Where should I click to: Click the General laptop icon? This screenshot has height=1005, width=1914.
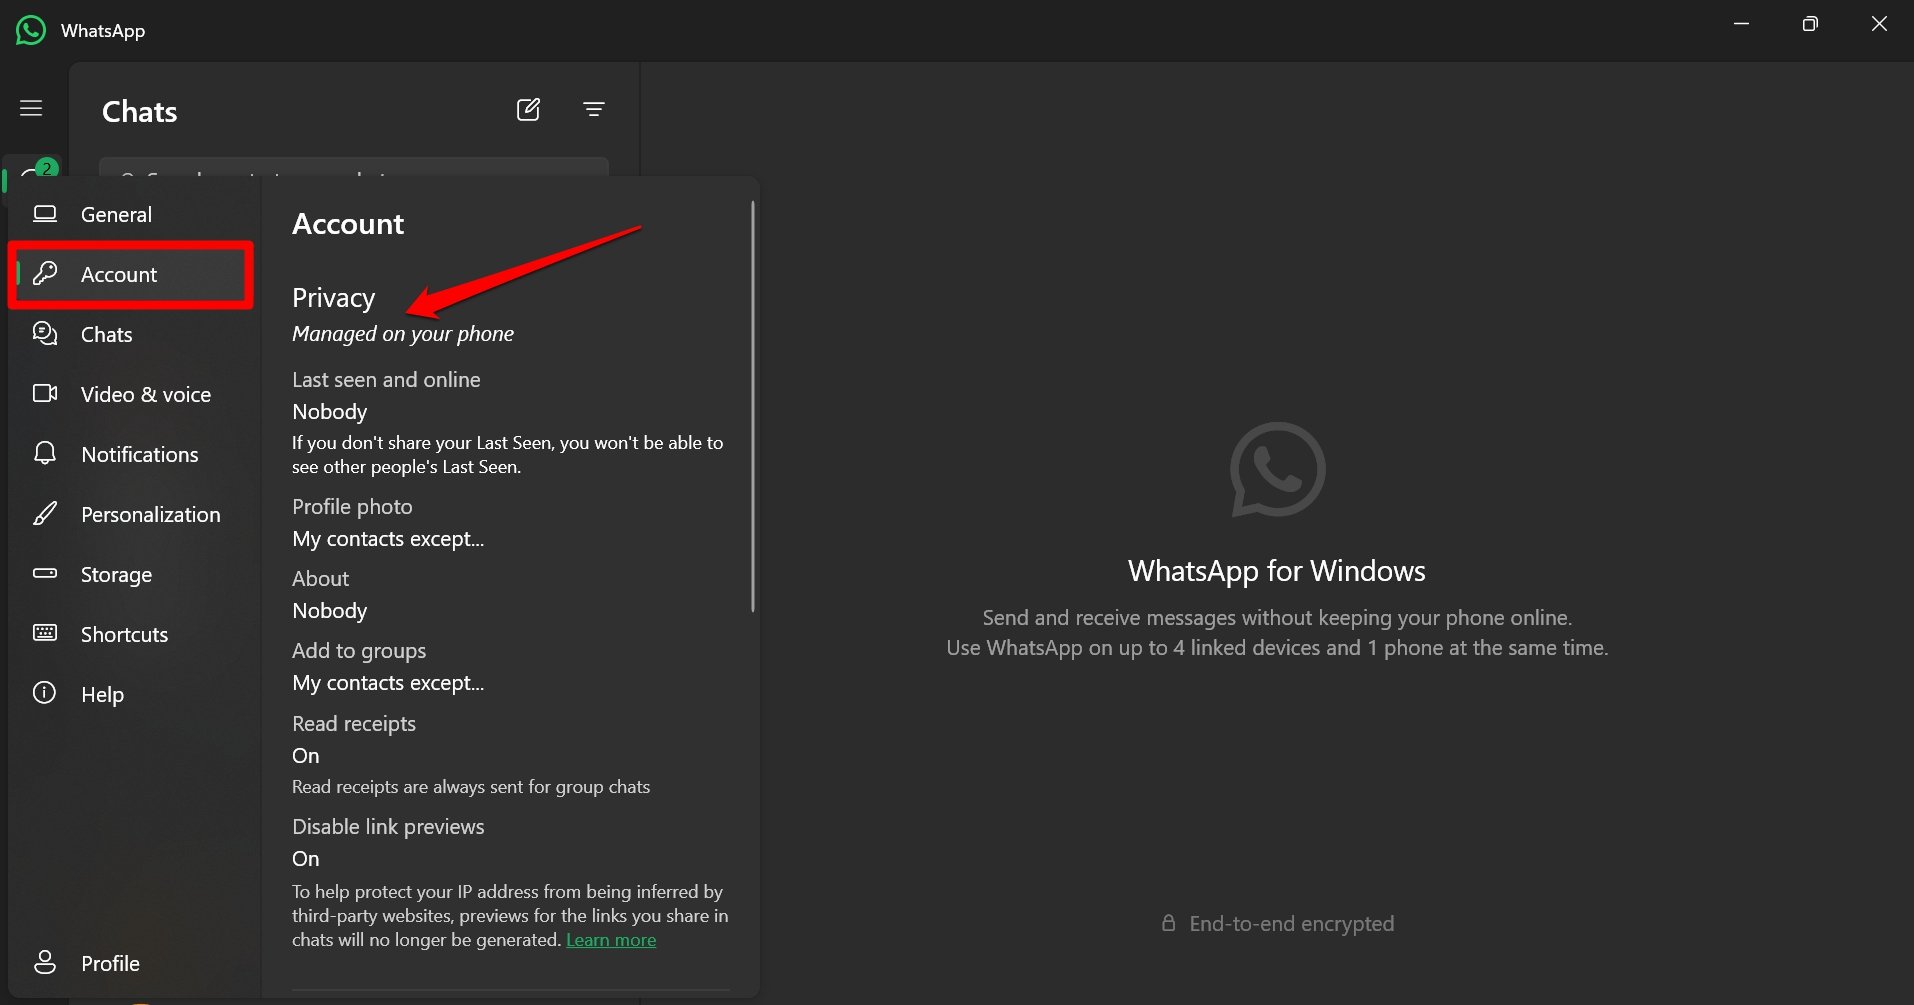[x=45, y=213]
